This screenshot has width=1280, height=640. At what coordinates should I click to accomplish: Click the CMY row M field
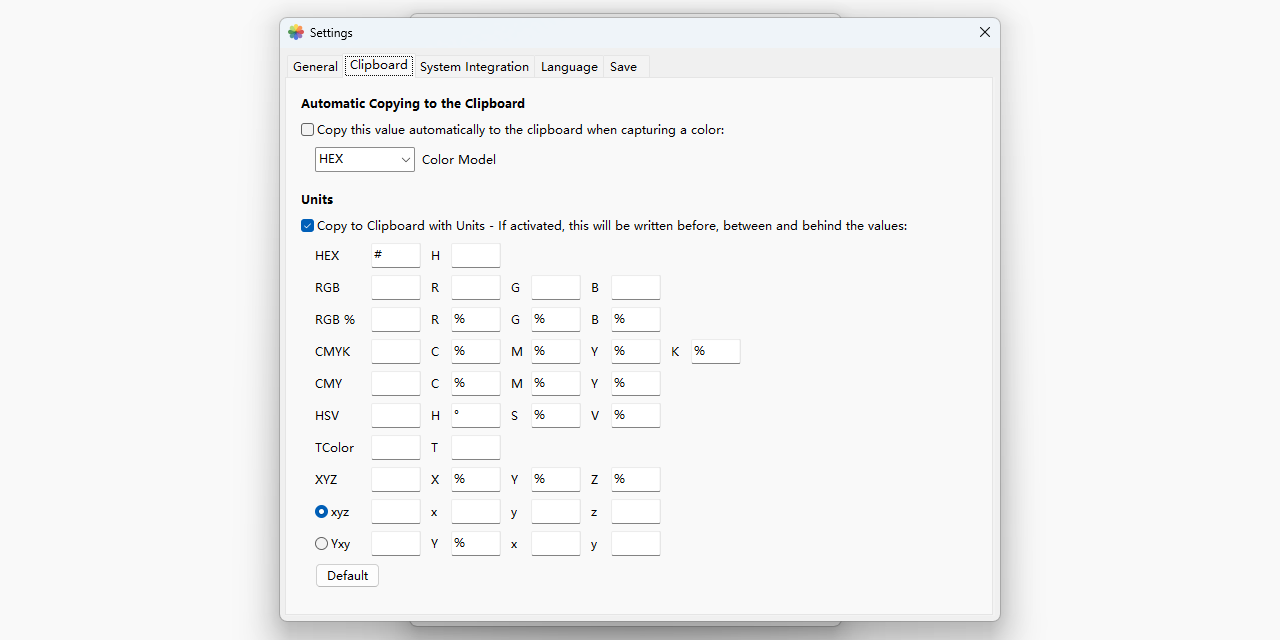click(556, 384)
